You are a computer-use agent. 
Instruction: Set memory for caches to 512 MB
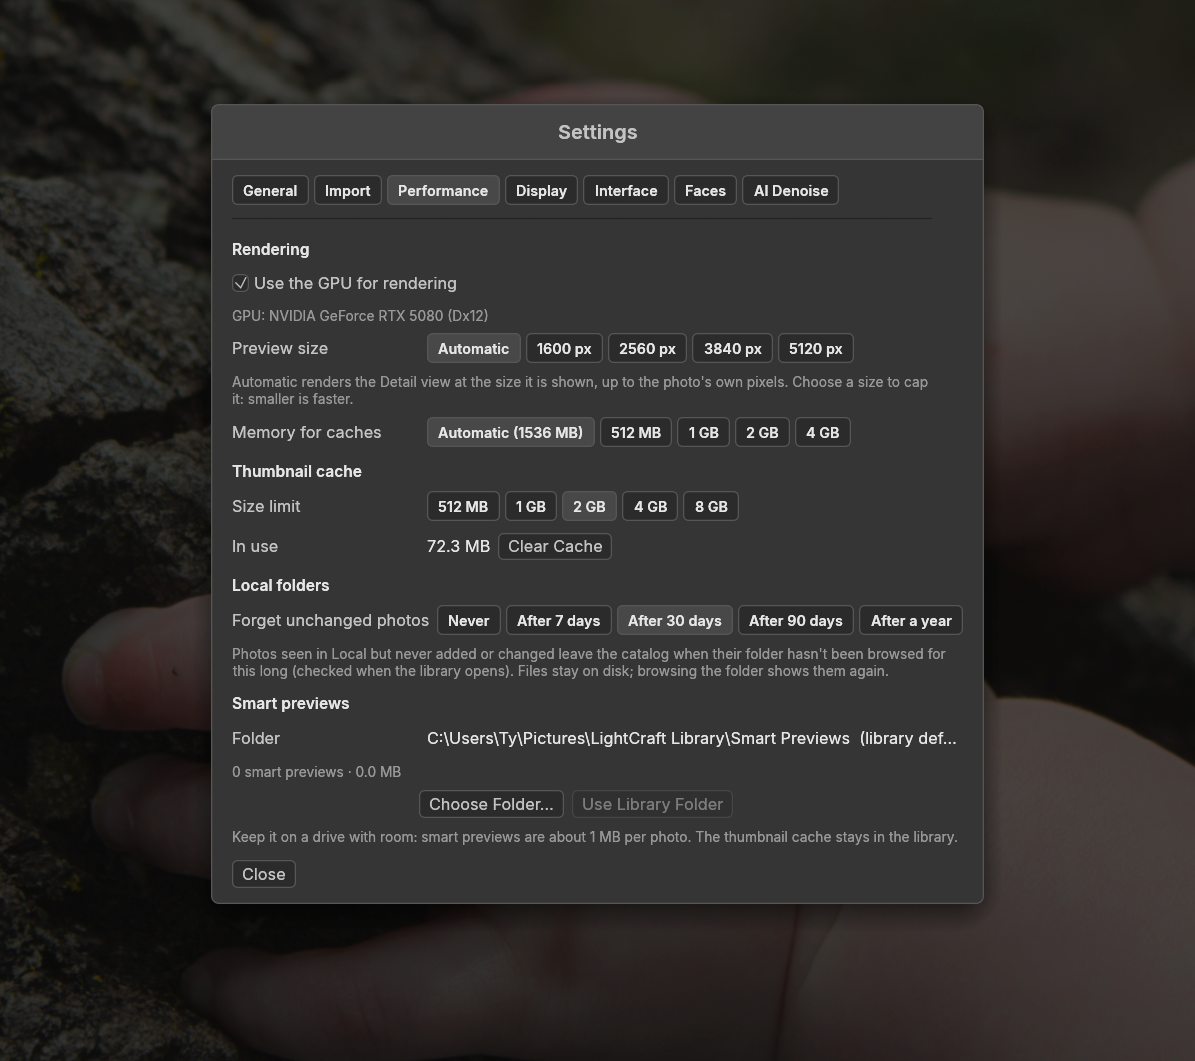tap(636, 432)
